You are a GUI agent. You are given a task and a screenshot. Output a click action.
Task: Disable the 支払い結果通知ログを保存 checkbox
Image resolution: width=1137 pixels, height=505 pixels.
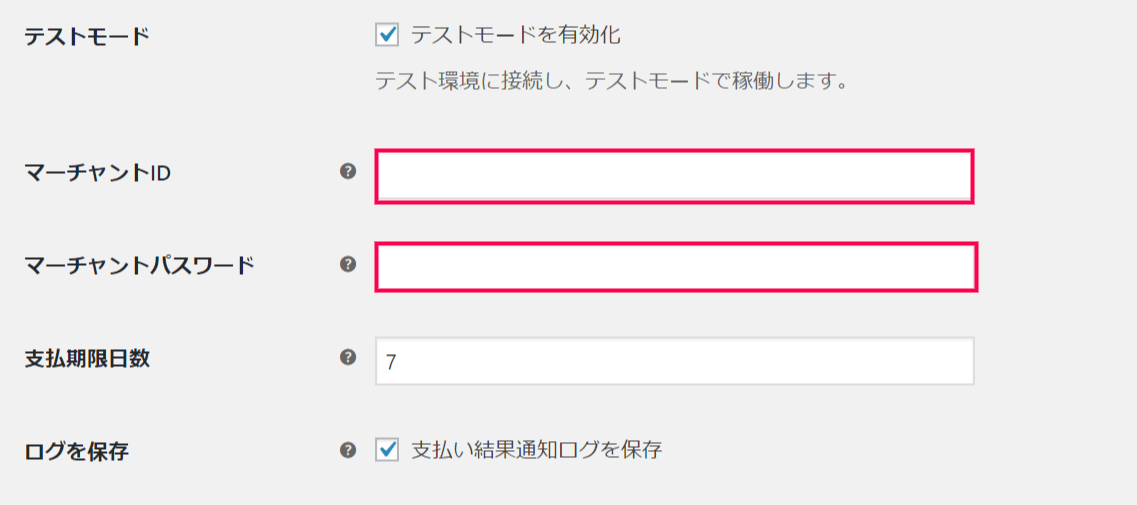click(387, 450)
